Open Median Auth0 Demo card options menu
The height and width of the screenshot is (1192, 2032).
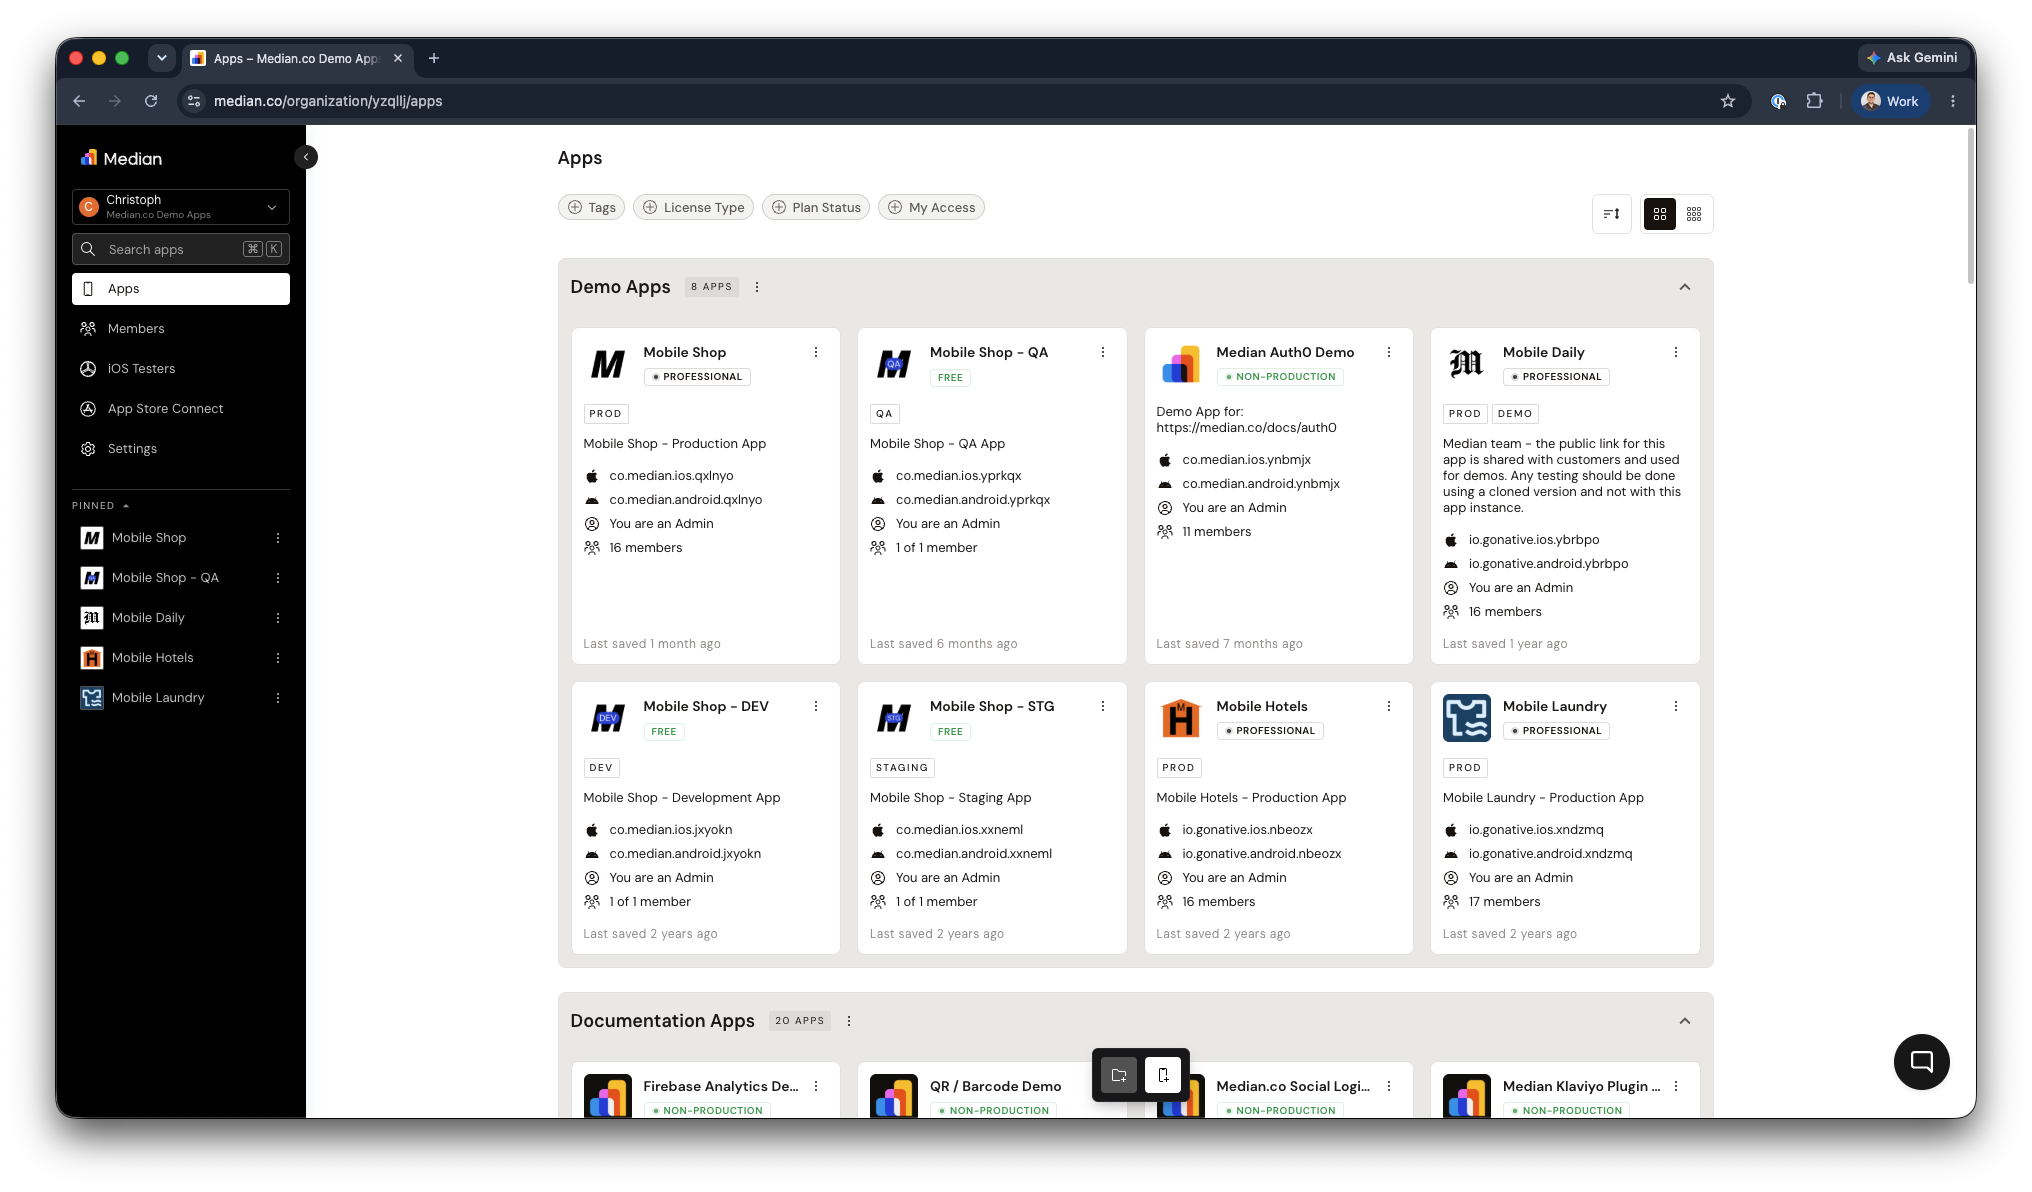[1389, 352]
